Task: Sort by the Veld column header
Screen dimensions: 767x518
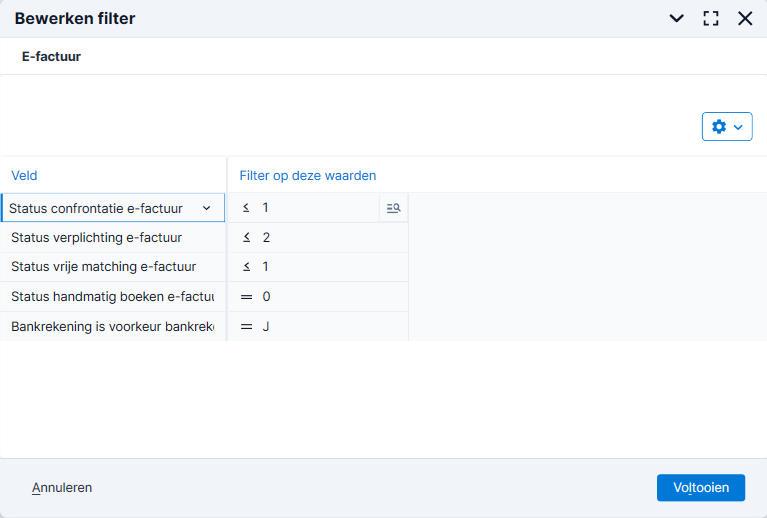Action: click(x=24, y=176)
